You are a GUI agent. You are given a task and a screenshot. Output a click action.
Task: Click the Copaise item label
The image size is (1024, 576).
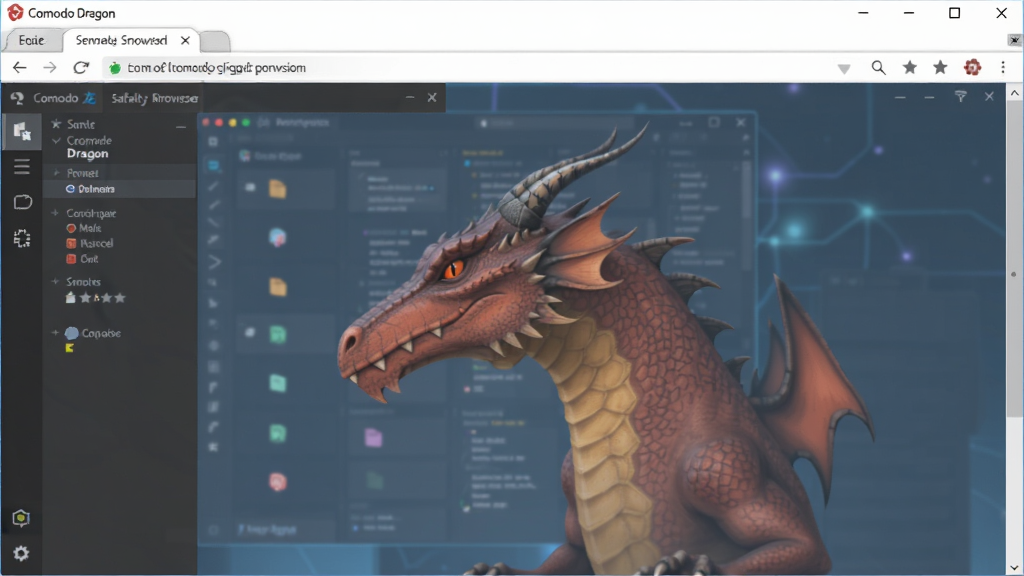click(x=101, y=333)
